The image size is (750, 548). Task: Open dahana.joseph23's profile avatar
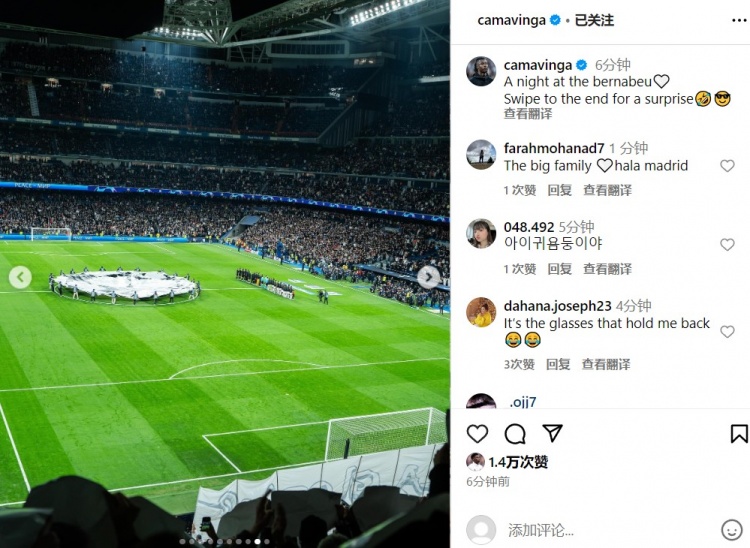pos(481,312)
